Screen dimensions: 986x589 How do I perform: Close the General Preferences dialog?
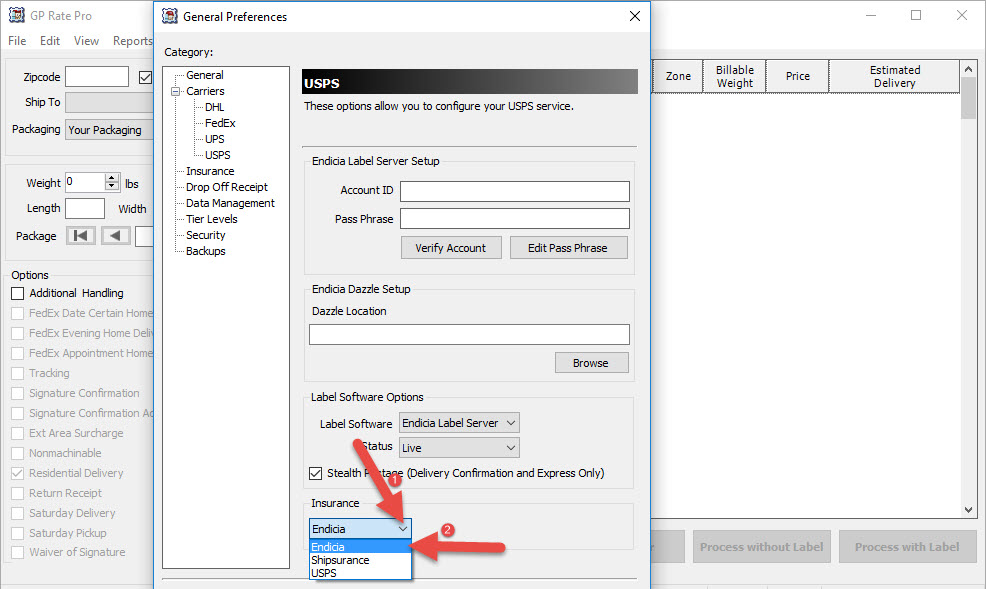tap(634, 16)
